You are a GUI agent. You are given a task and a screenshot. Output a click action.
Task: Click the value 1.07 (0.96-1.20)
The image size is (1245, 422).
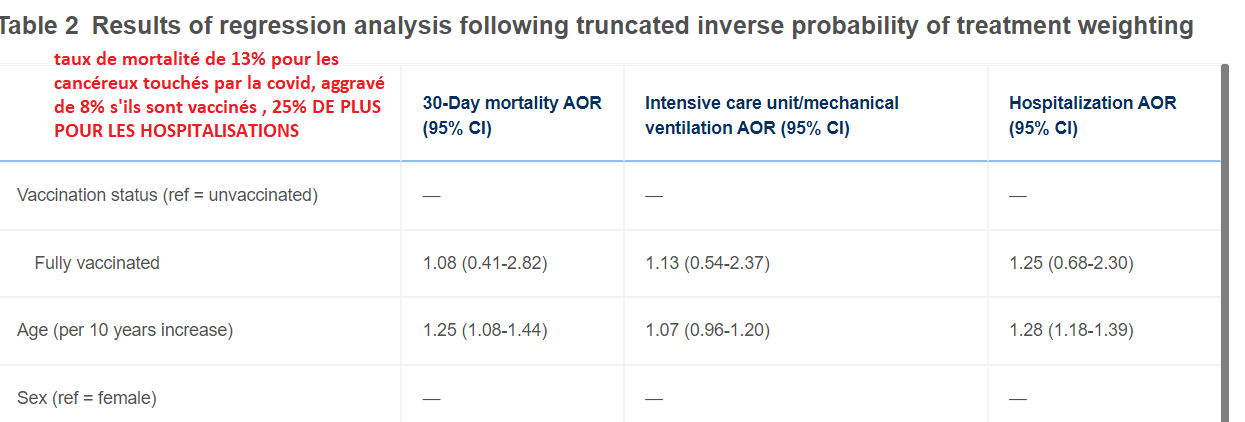click(707, 330)
